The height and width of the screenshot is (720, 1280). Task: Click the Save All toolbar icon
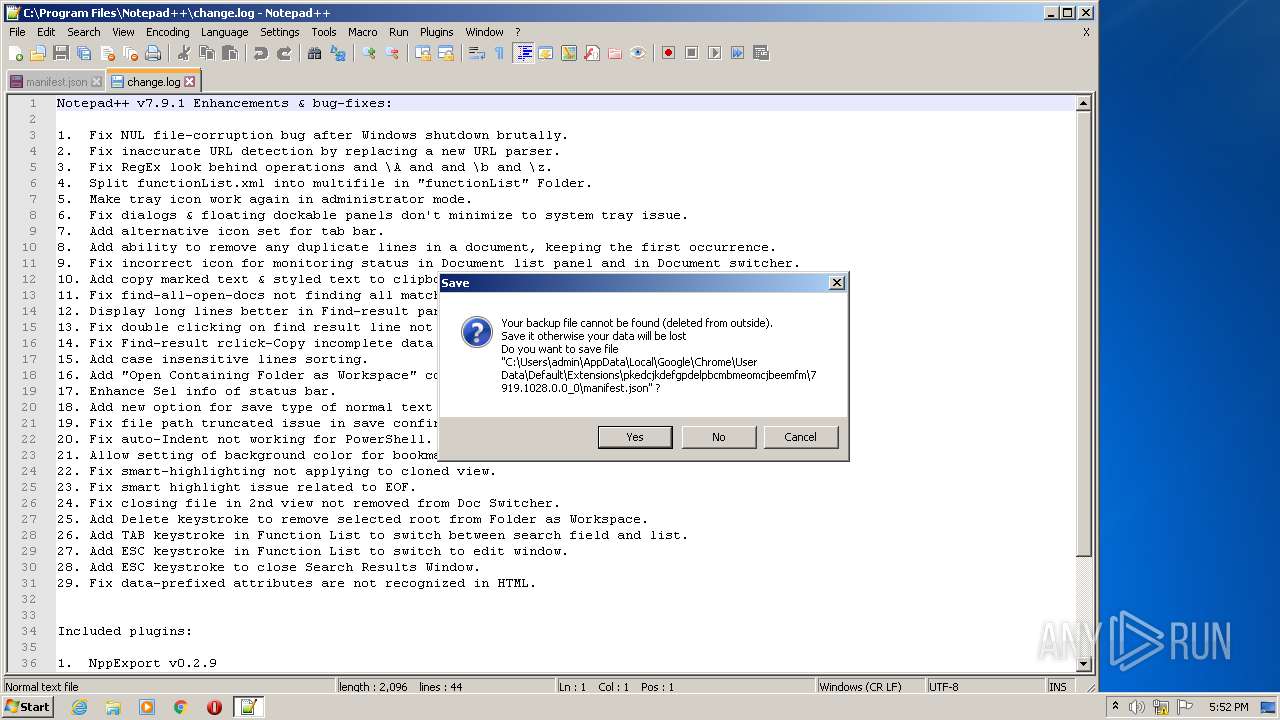(84, 53)
